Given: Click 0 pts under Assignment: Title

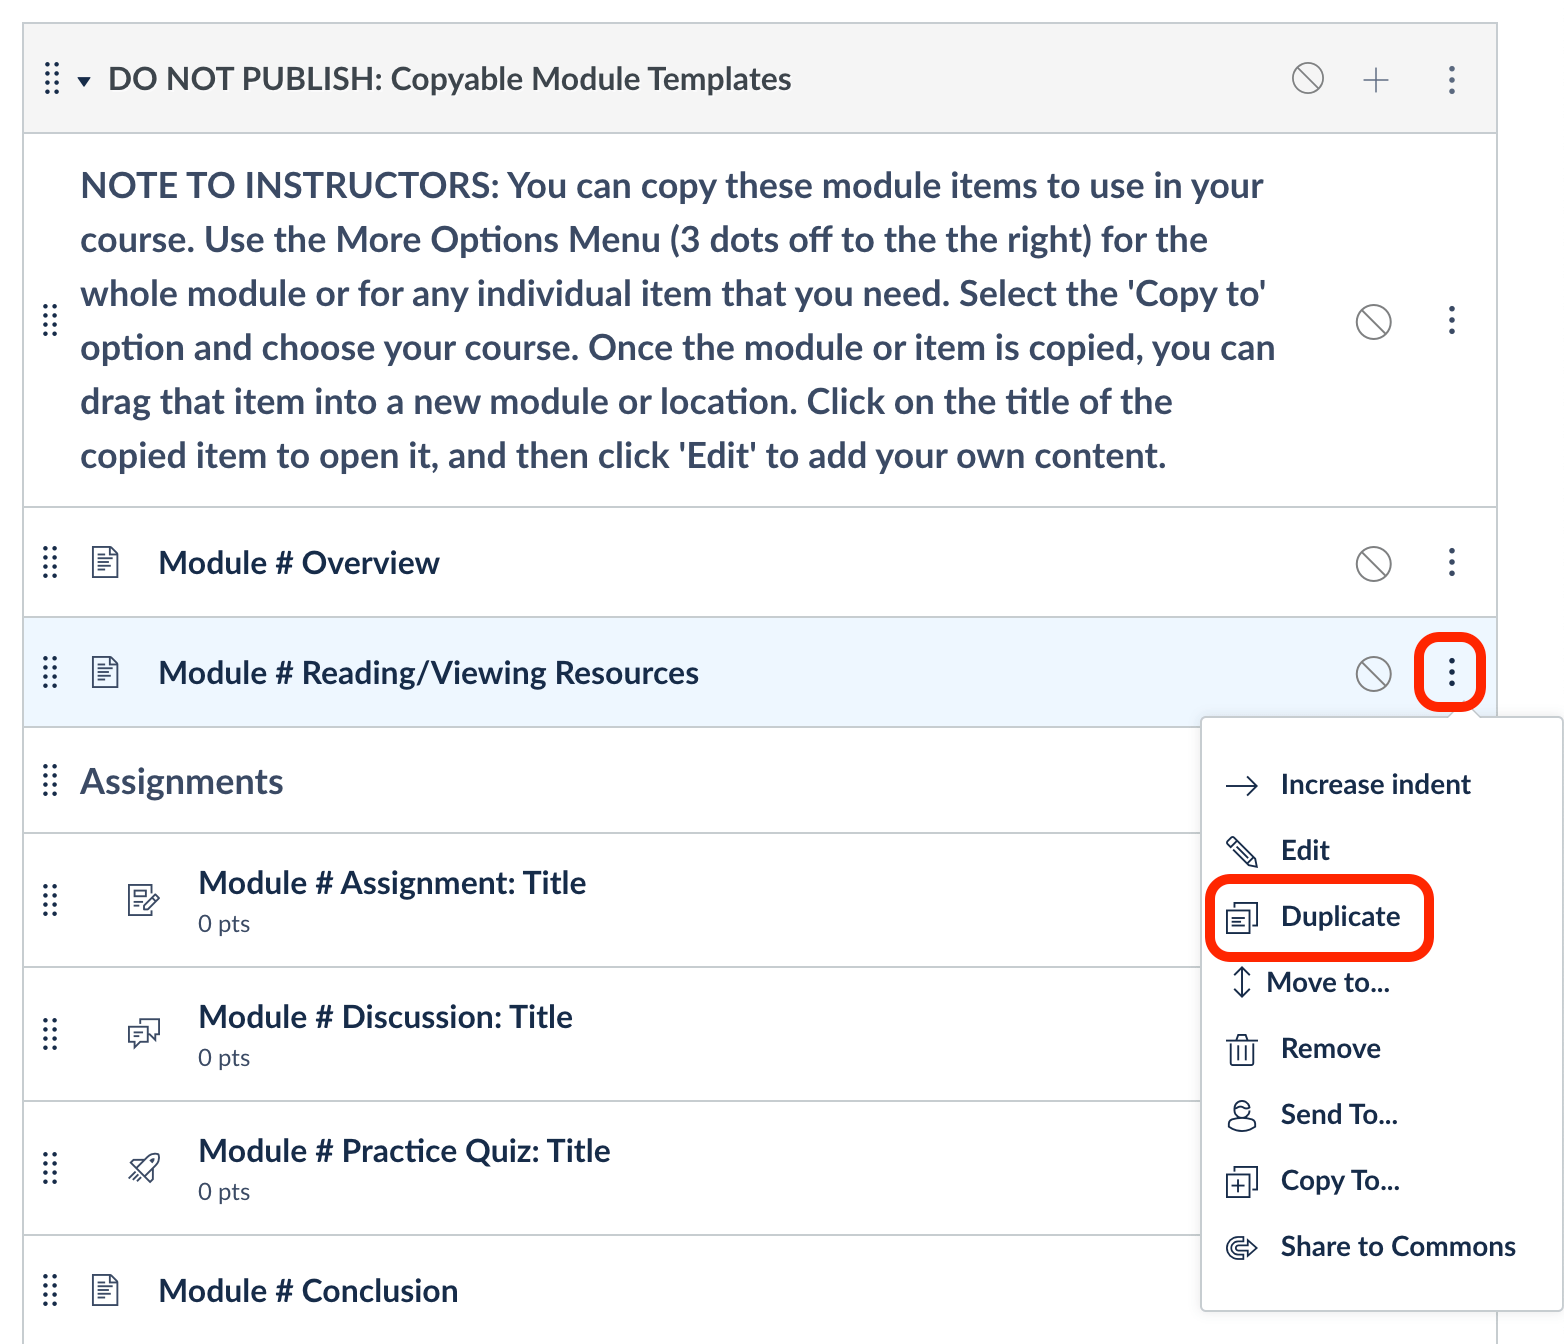Looking at the screenshot, I should (x=224, y=924).
